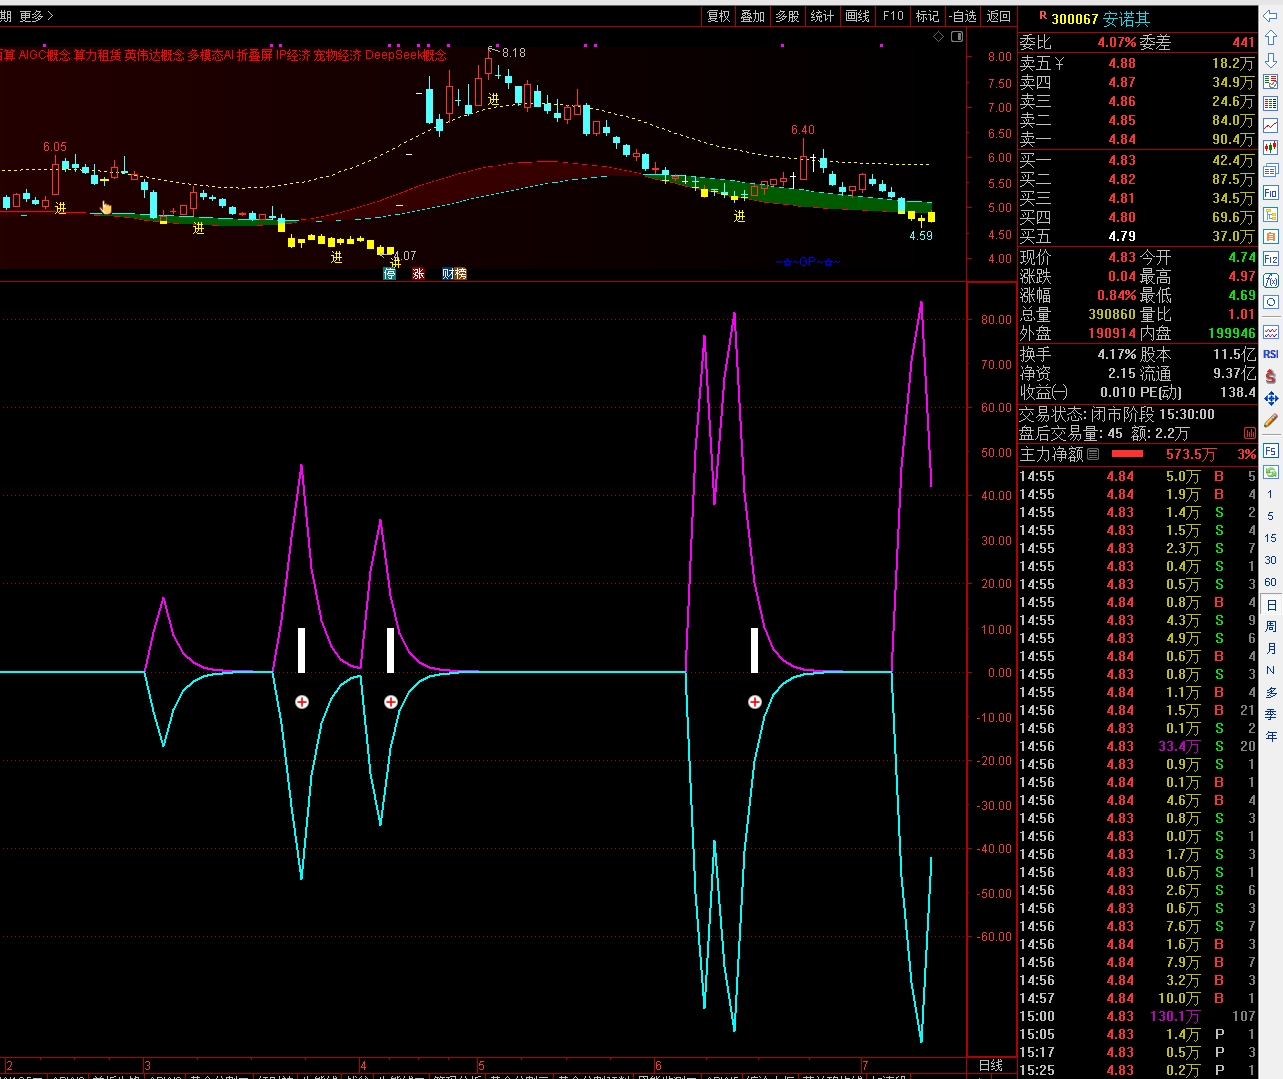Select the blue four-arrow move icon

tap(1271, 398)
